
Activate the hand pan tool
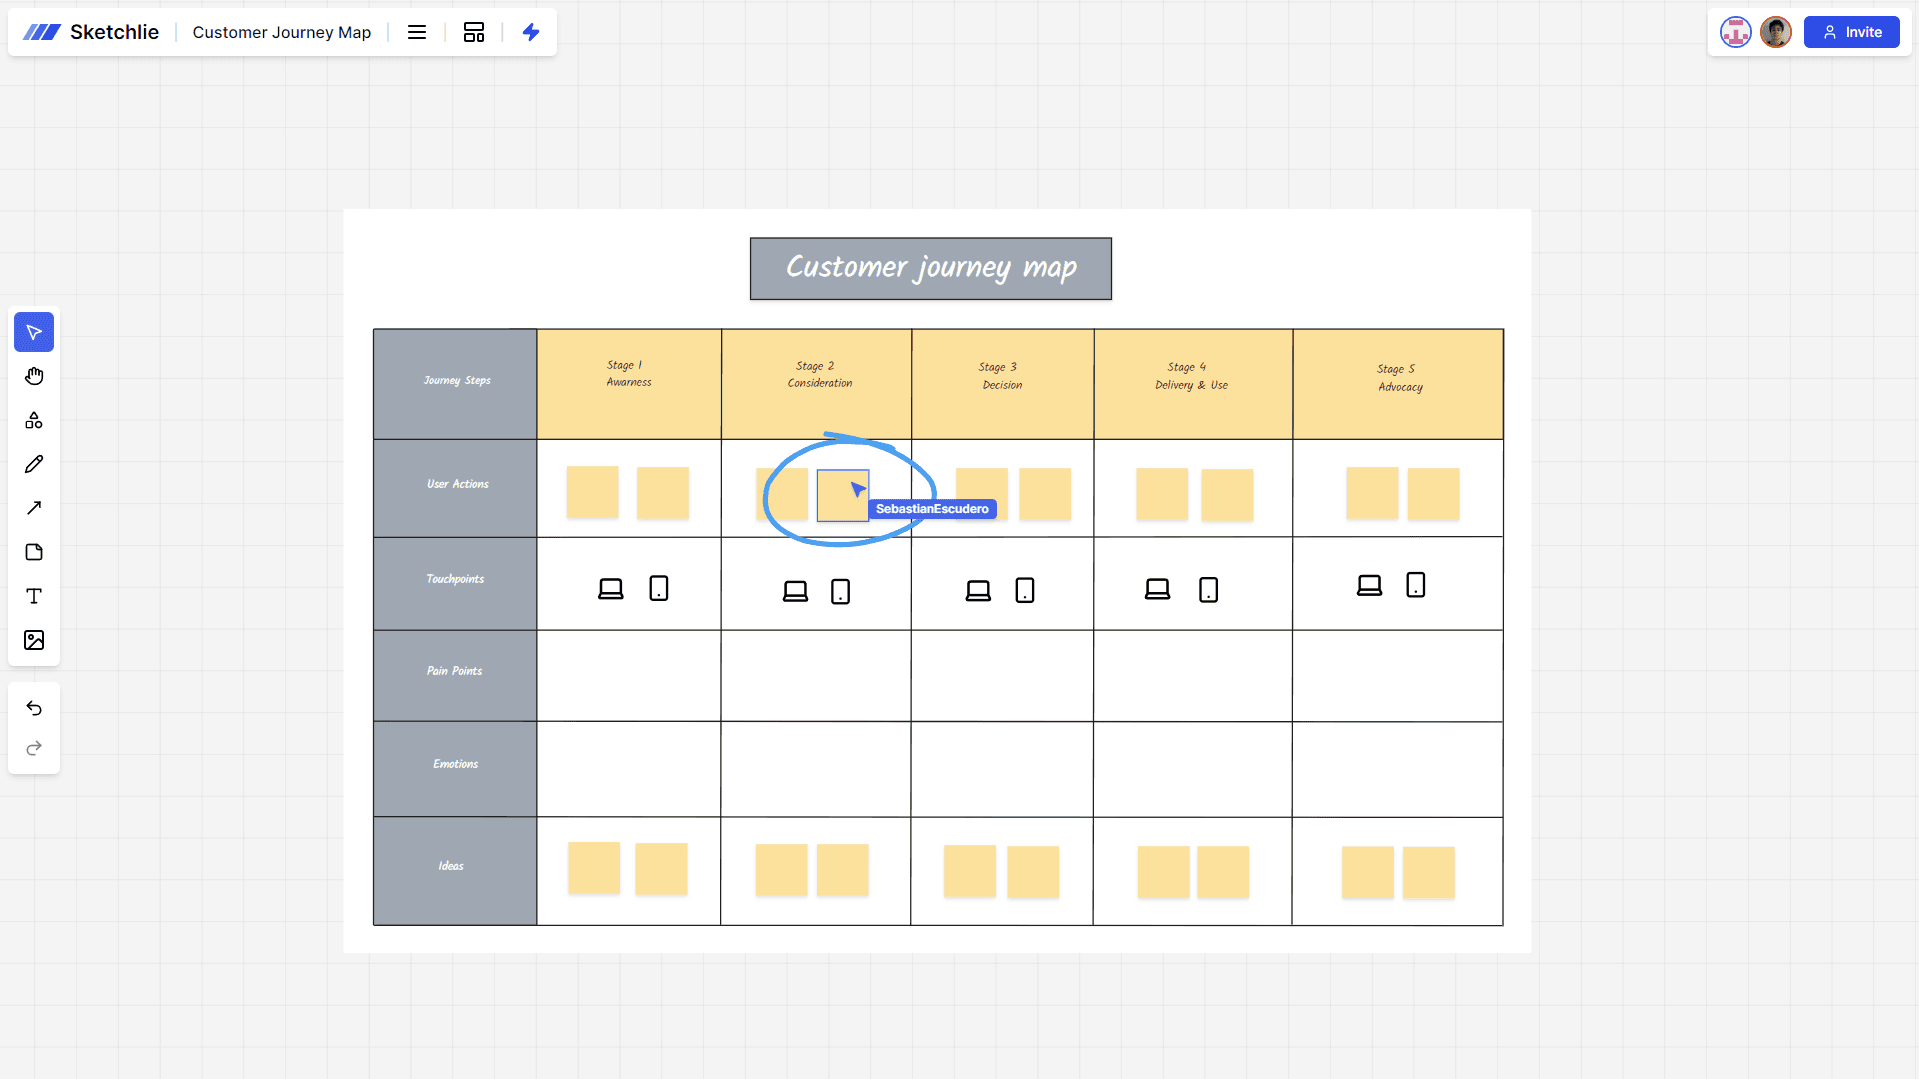(x=34, y=376)
